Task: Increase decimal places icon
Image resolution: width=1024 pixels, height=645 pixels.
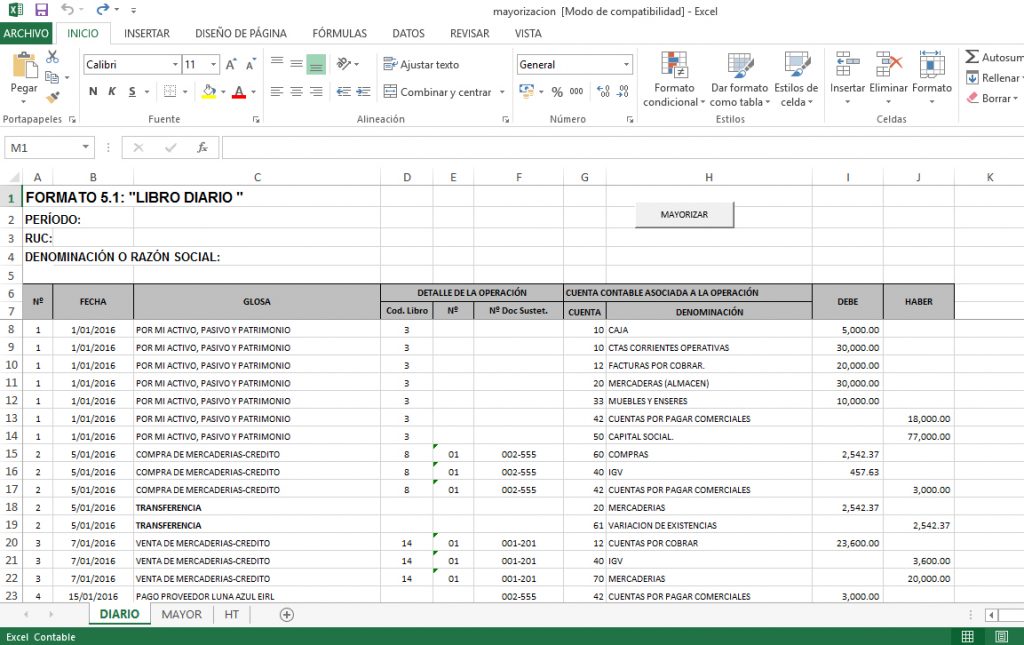Action: pyautogui.click(x=603, y=91)
